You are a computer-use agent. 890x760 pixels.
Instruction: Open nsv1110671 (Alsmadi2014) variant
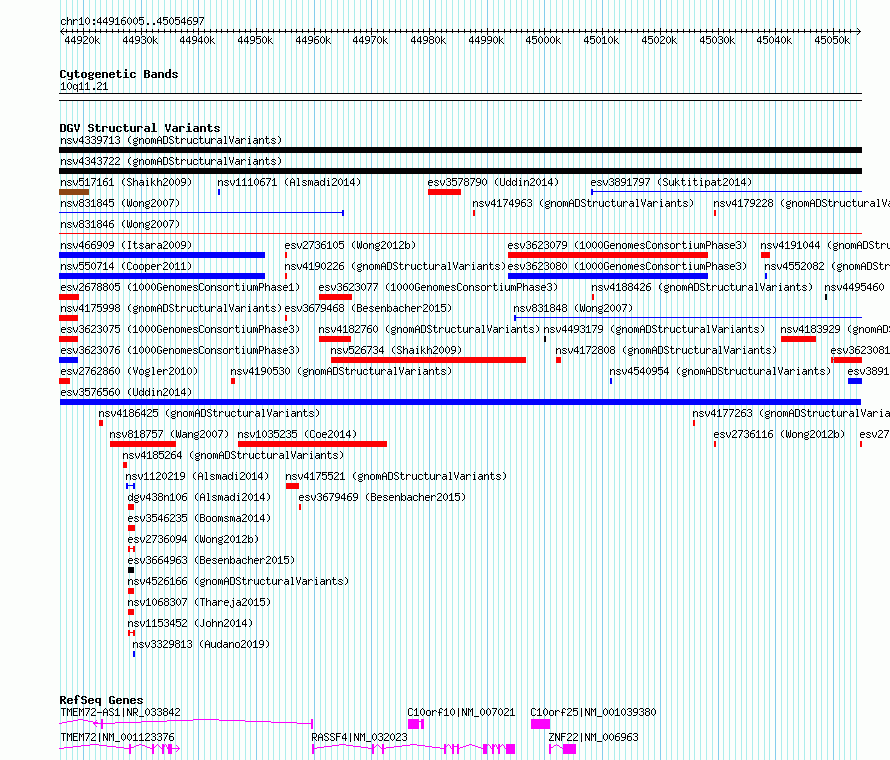tap(289, 182)
